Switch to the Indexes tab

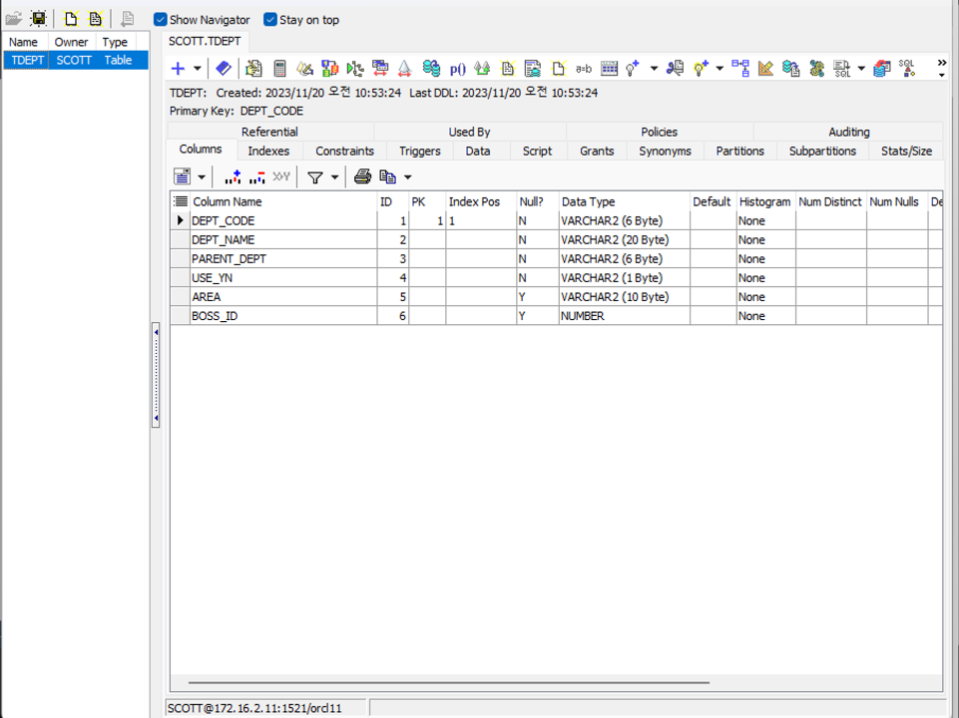click(x=268, y=151)
